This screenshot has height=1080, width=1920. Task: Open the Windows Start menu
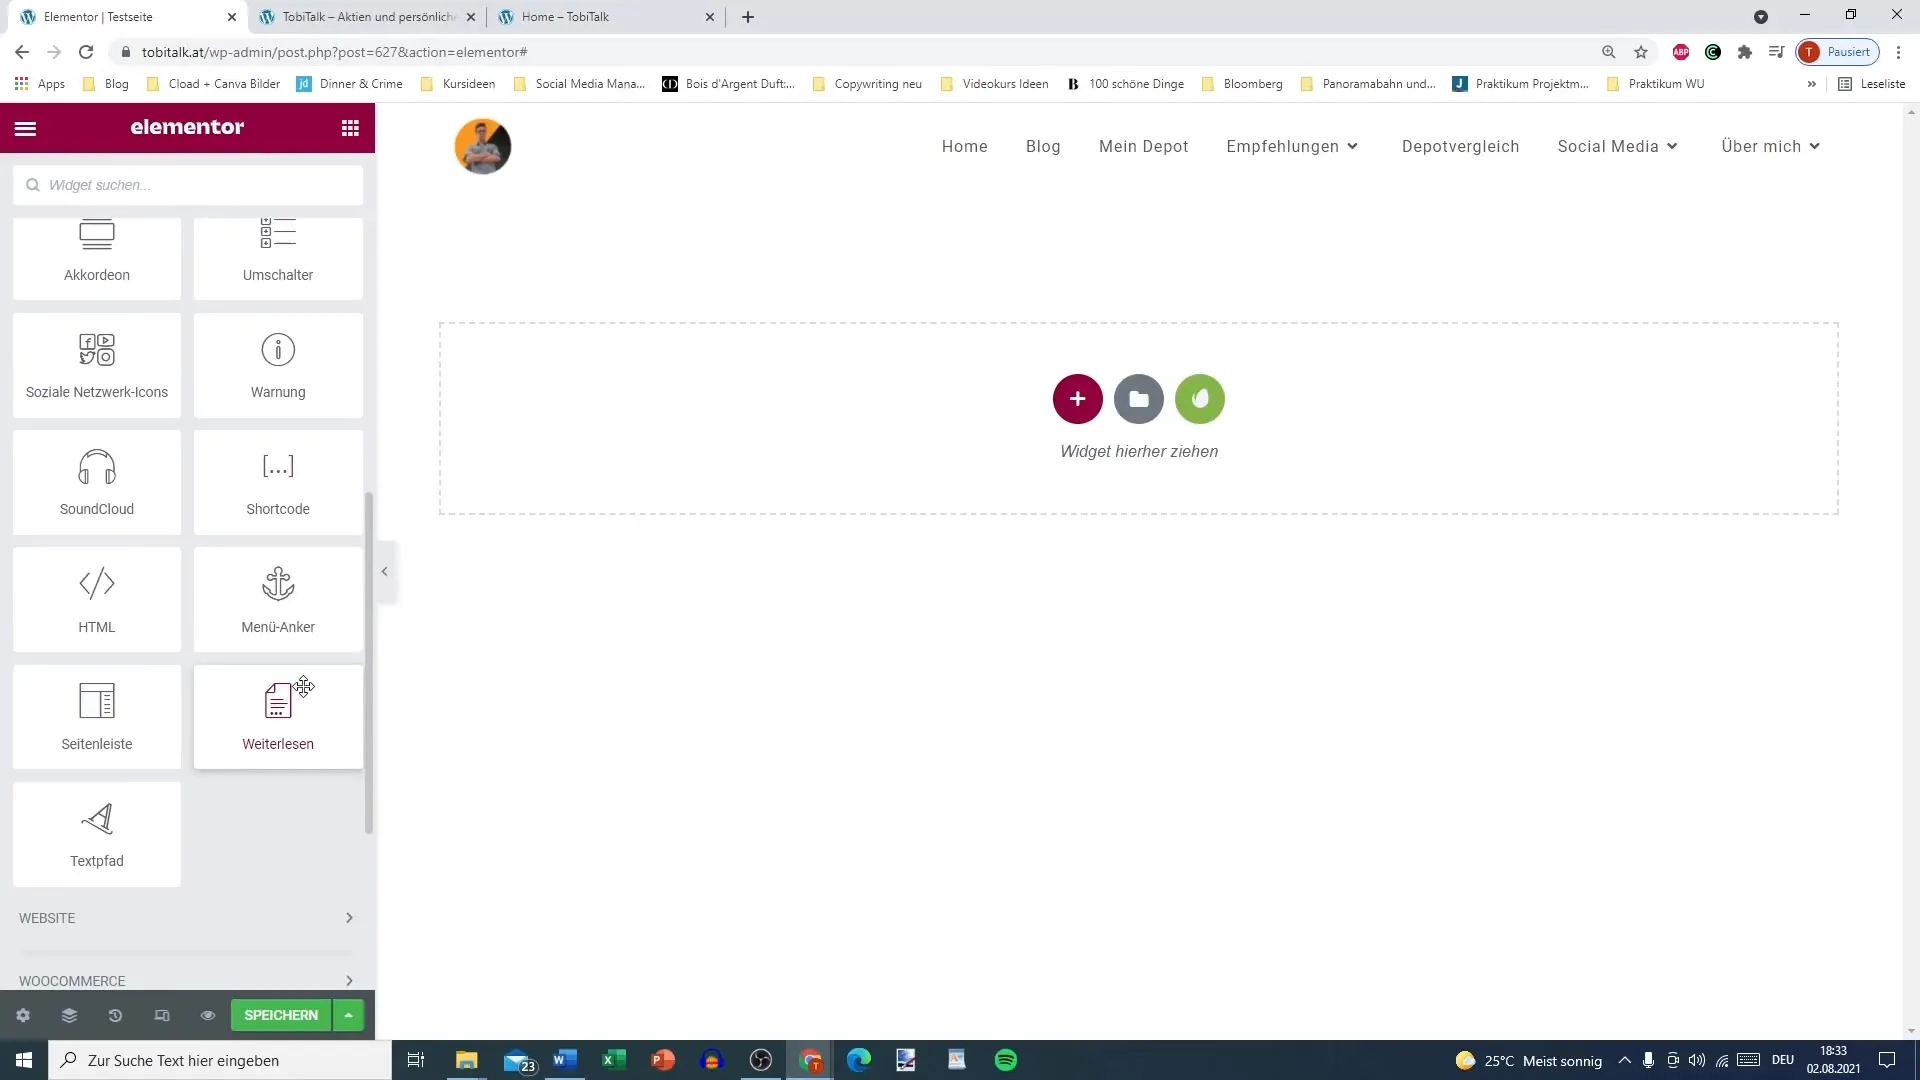click(24, 1060)
